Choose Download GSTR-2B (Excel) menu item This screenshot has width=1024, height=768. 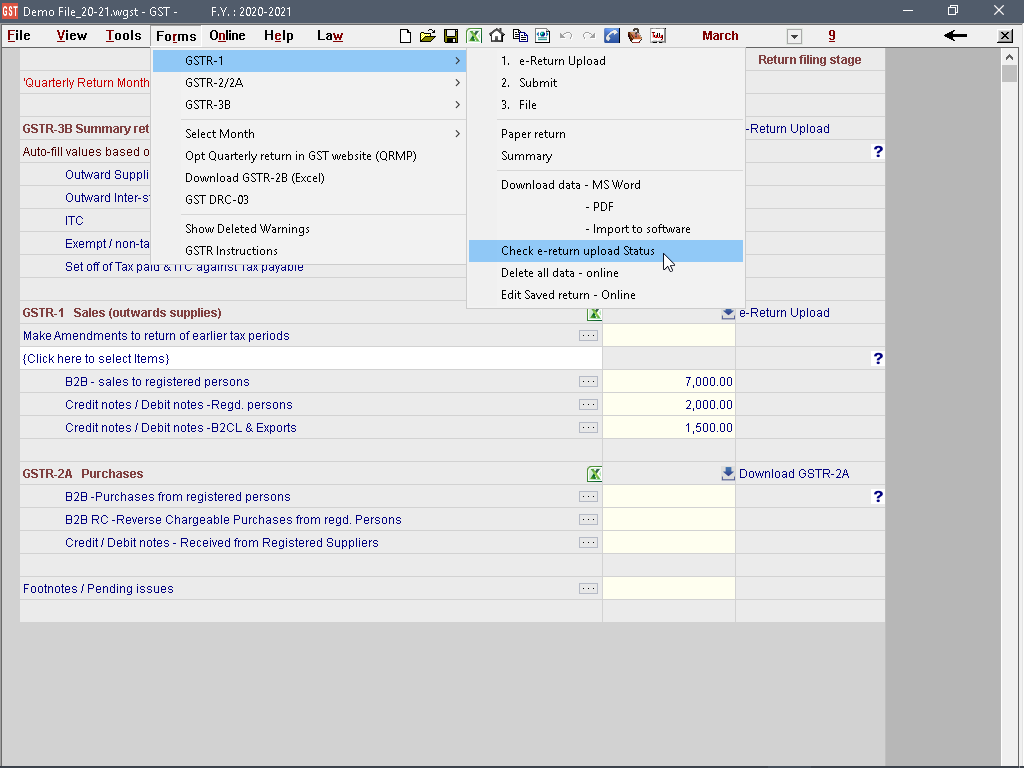[x=255, y=178]
